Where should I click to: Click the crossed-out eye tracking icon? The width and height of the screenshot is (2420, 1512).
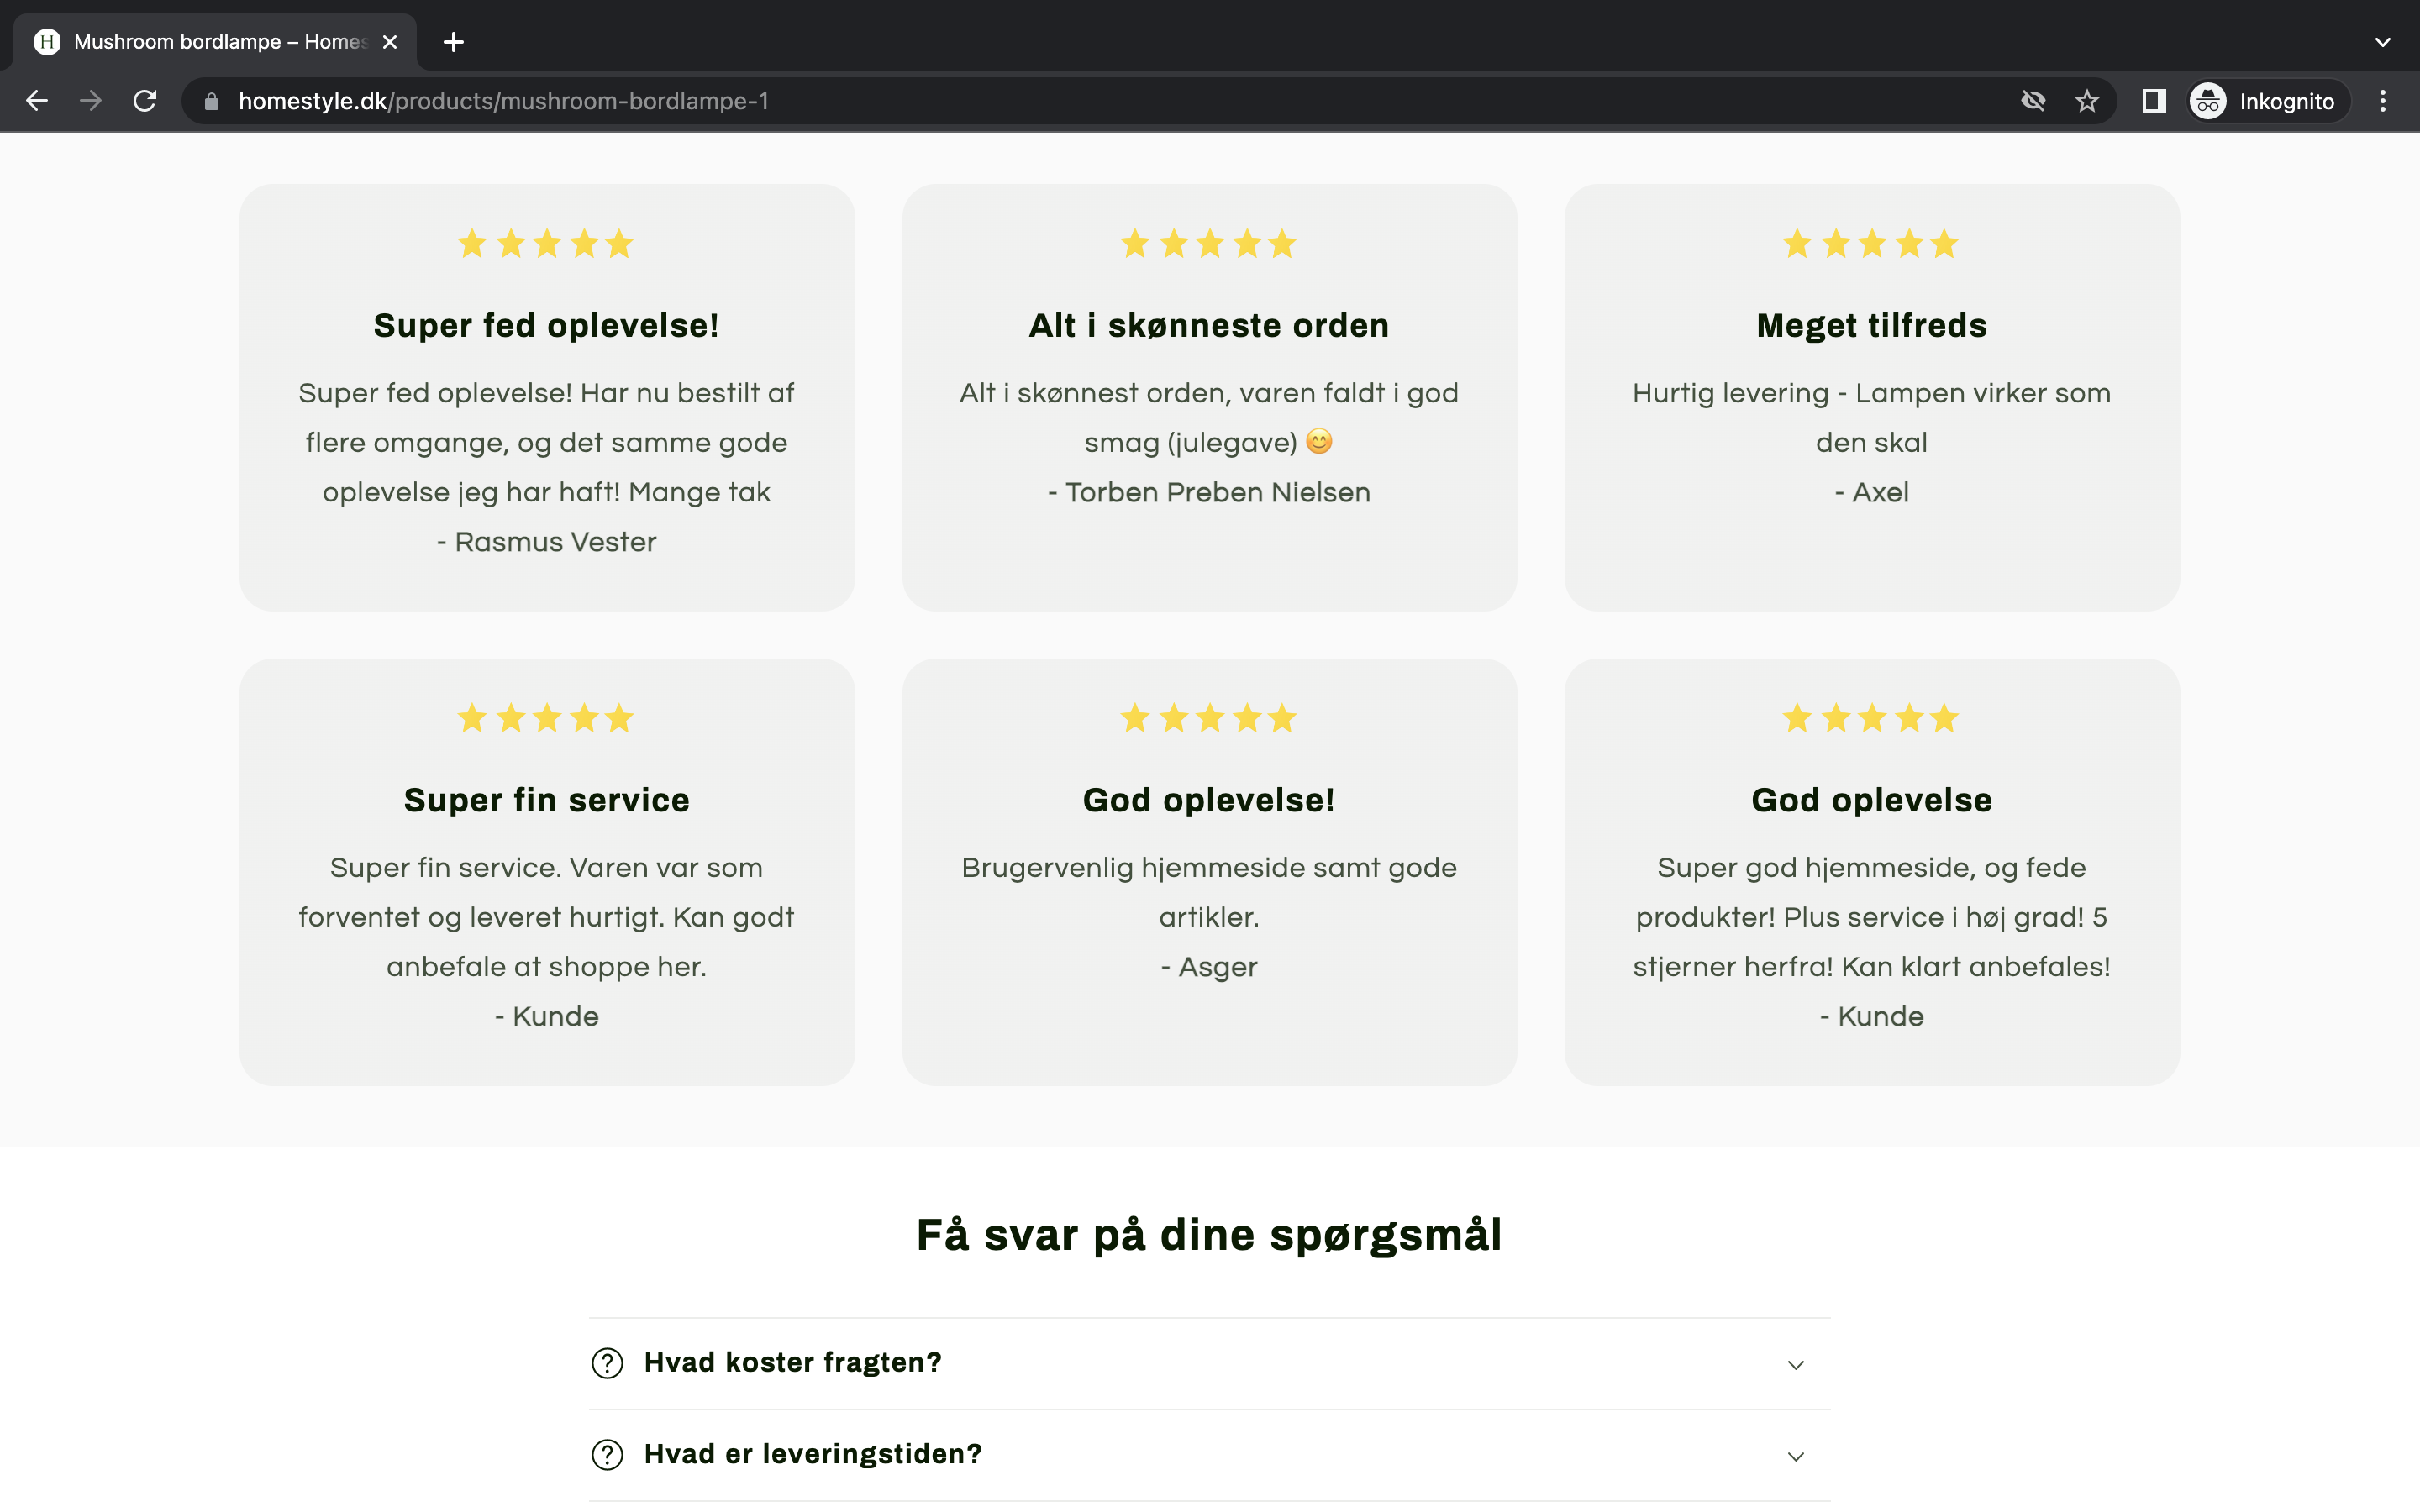point(2032,101)
